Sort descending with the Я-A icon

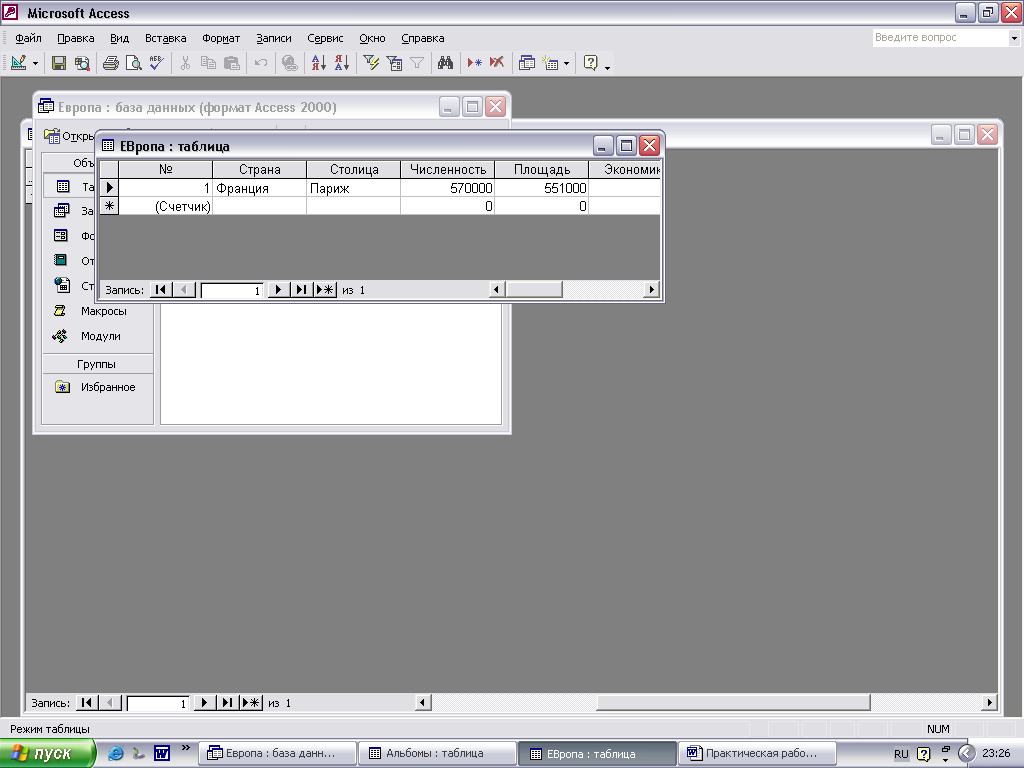pyautogui.click(x=342, y=63)
